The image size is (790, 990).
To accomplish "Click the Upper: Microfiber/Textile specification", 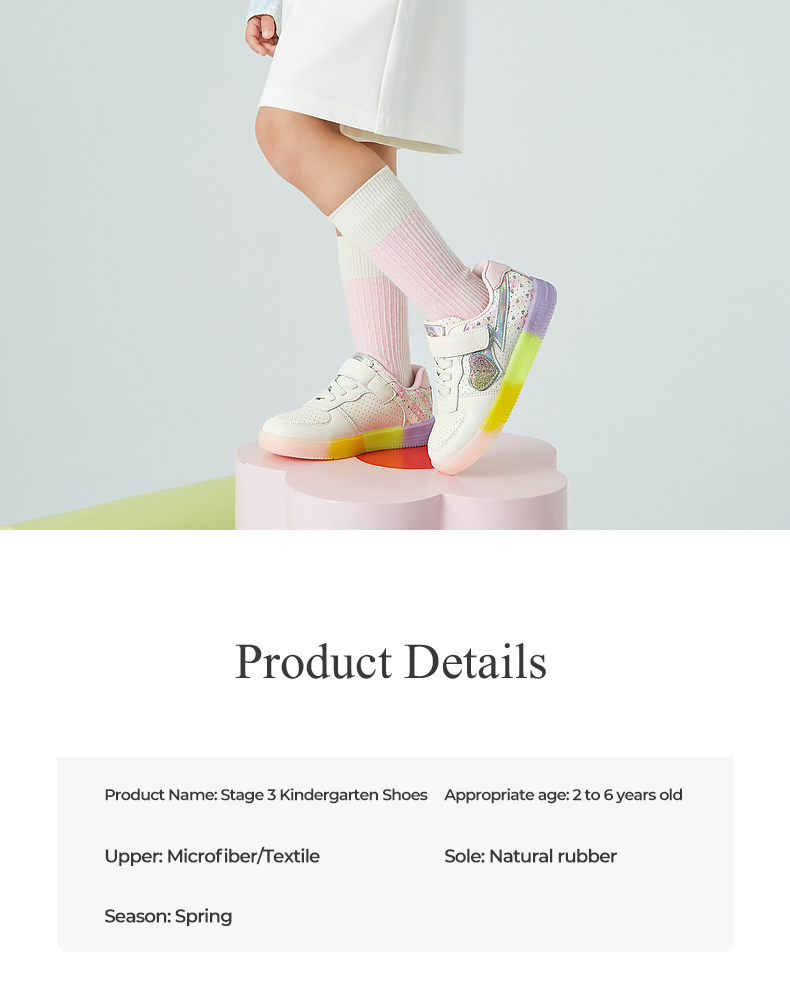I will point(212,856).
